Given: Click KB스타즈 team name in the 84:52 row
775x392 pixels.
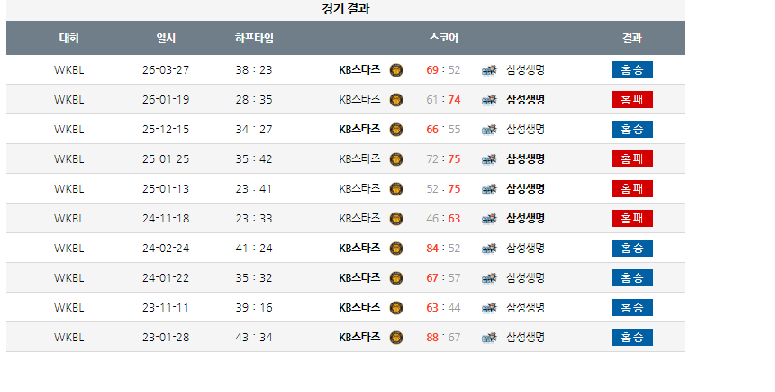Looking at the screenshot, I should 360,248.
